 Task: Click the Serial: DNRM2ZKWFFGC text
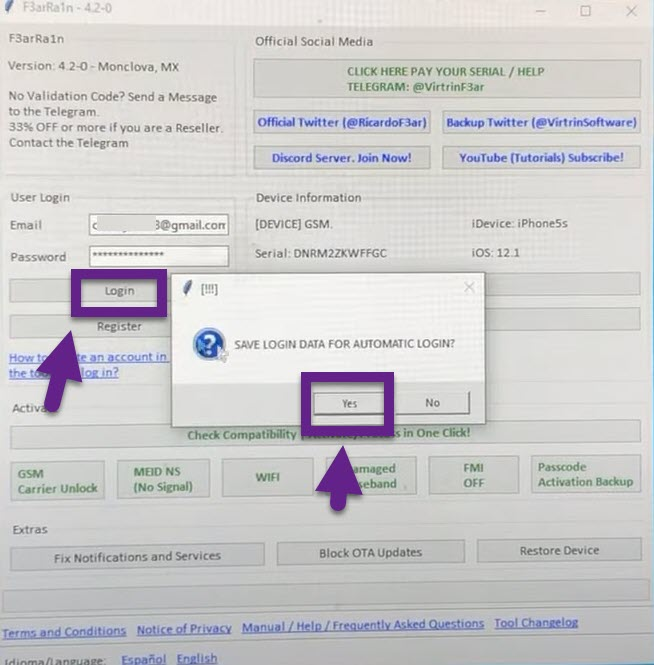[x=321, y=254]
